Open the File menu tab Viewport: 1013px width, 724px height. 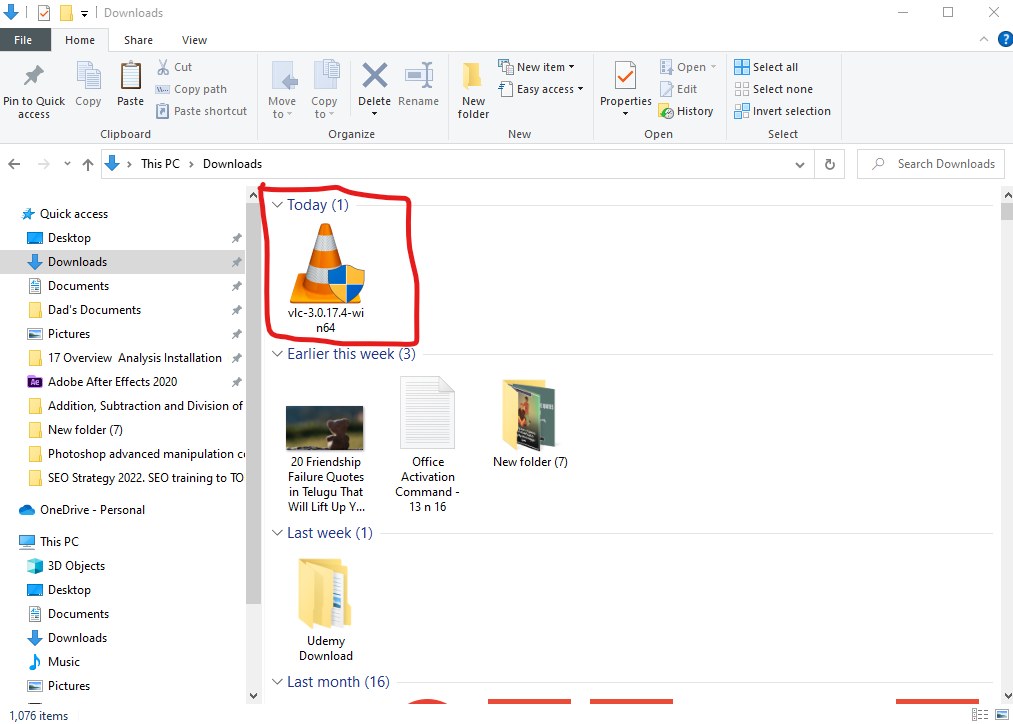[25, 40]
